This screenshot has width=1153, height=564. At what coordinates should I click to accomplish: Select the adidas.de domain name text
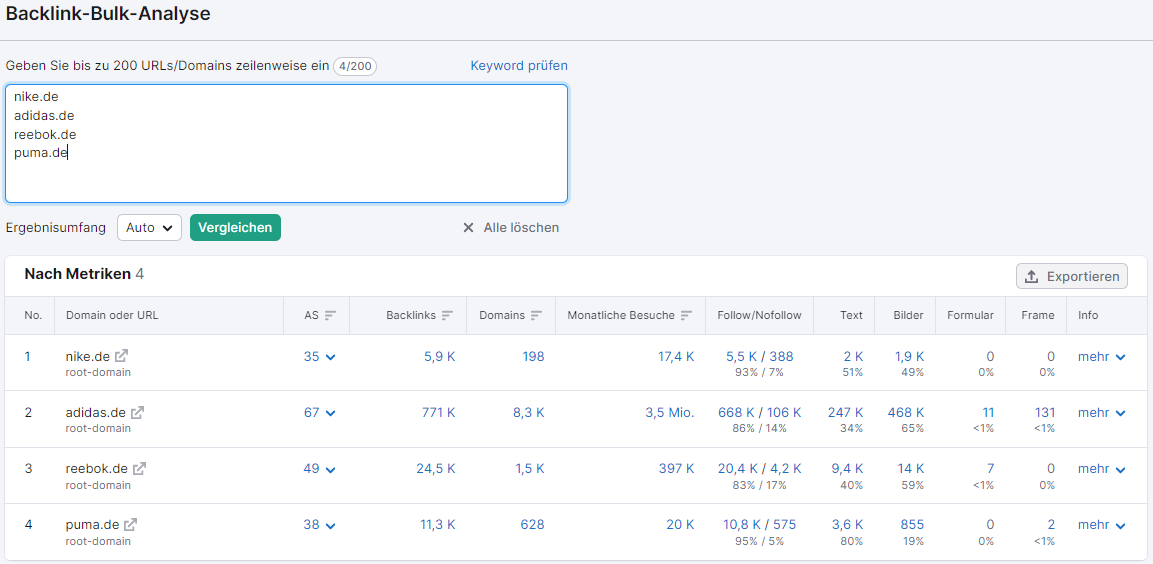(96, 413)
